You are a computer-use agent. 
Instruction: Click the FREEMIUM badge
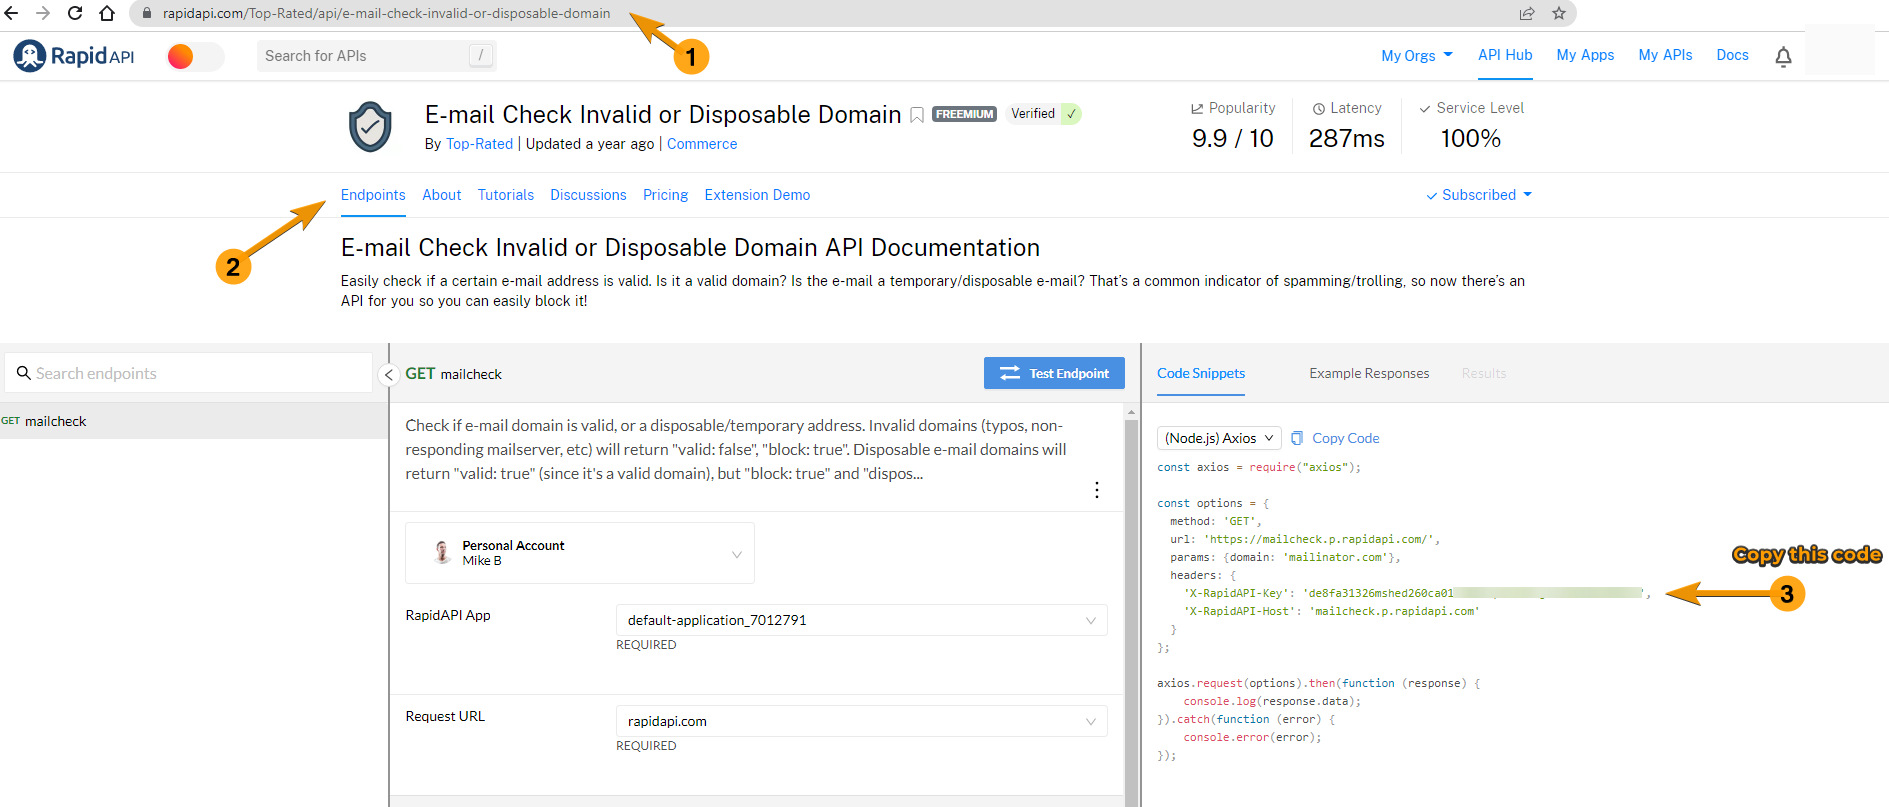click(964, 114)
